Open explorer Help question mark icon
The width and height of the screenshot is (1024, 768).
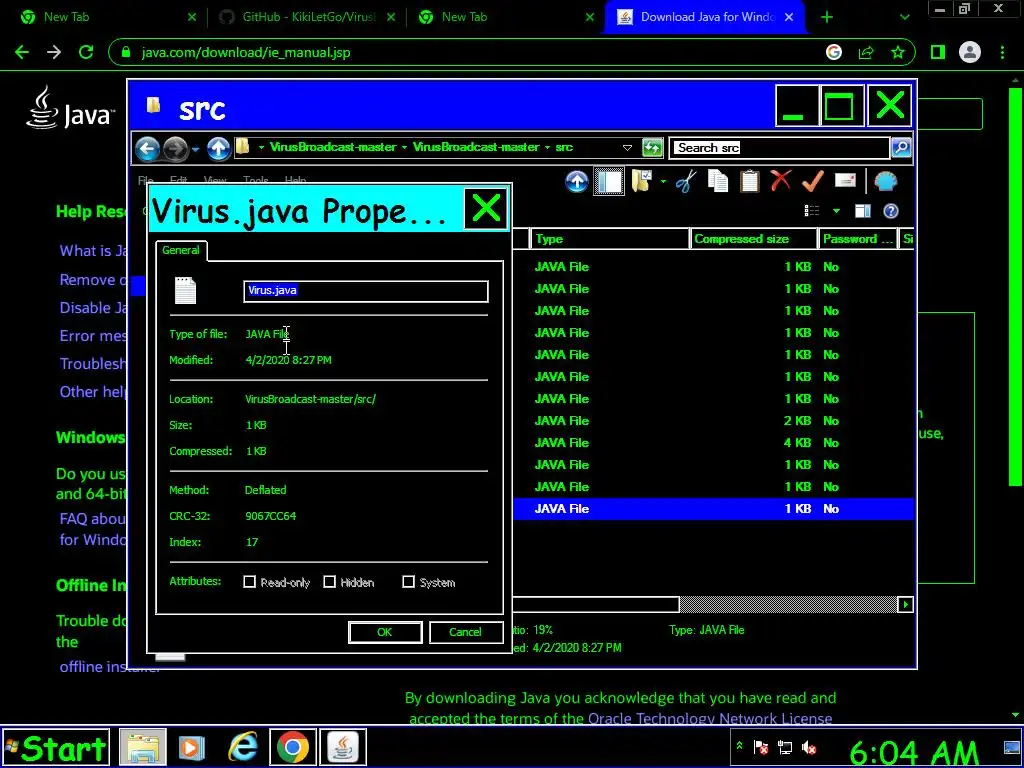coord(891,210)
